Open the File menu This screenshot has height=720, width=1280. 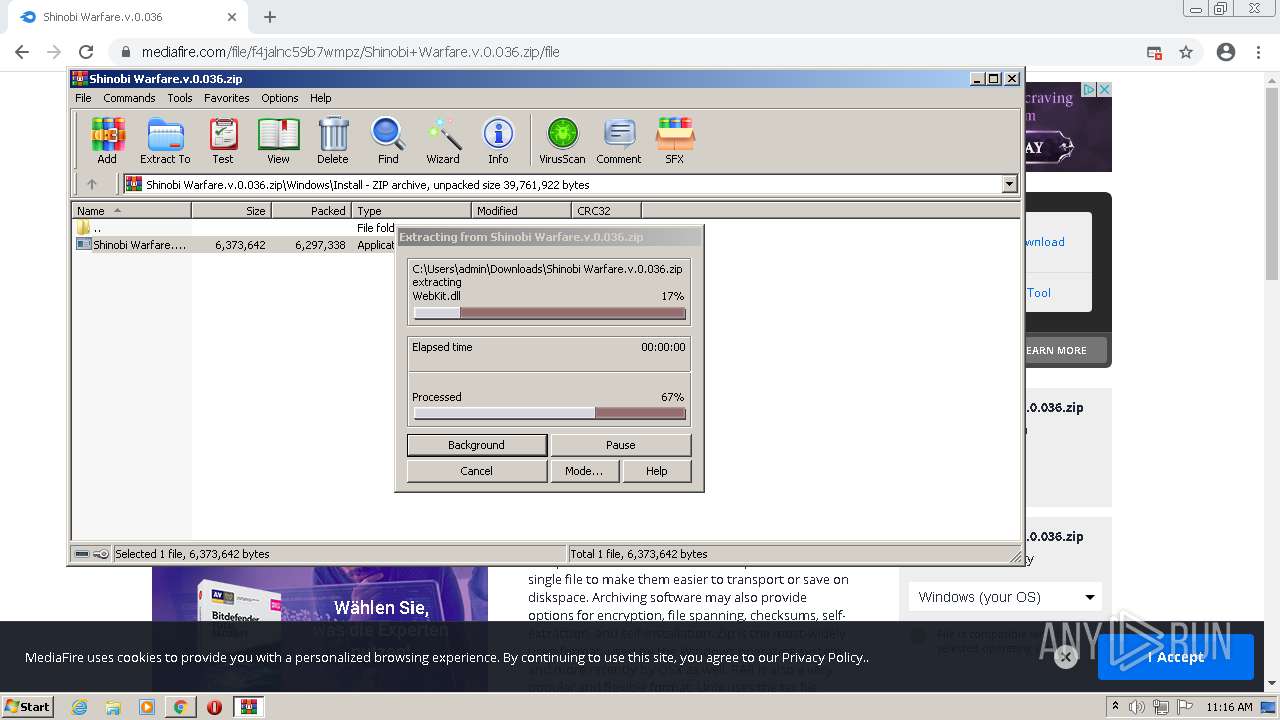83,98
